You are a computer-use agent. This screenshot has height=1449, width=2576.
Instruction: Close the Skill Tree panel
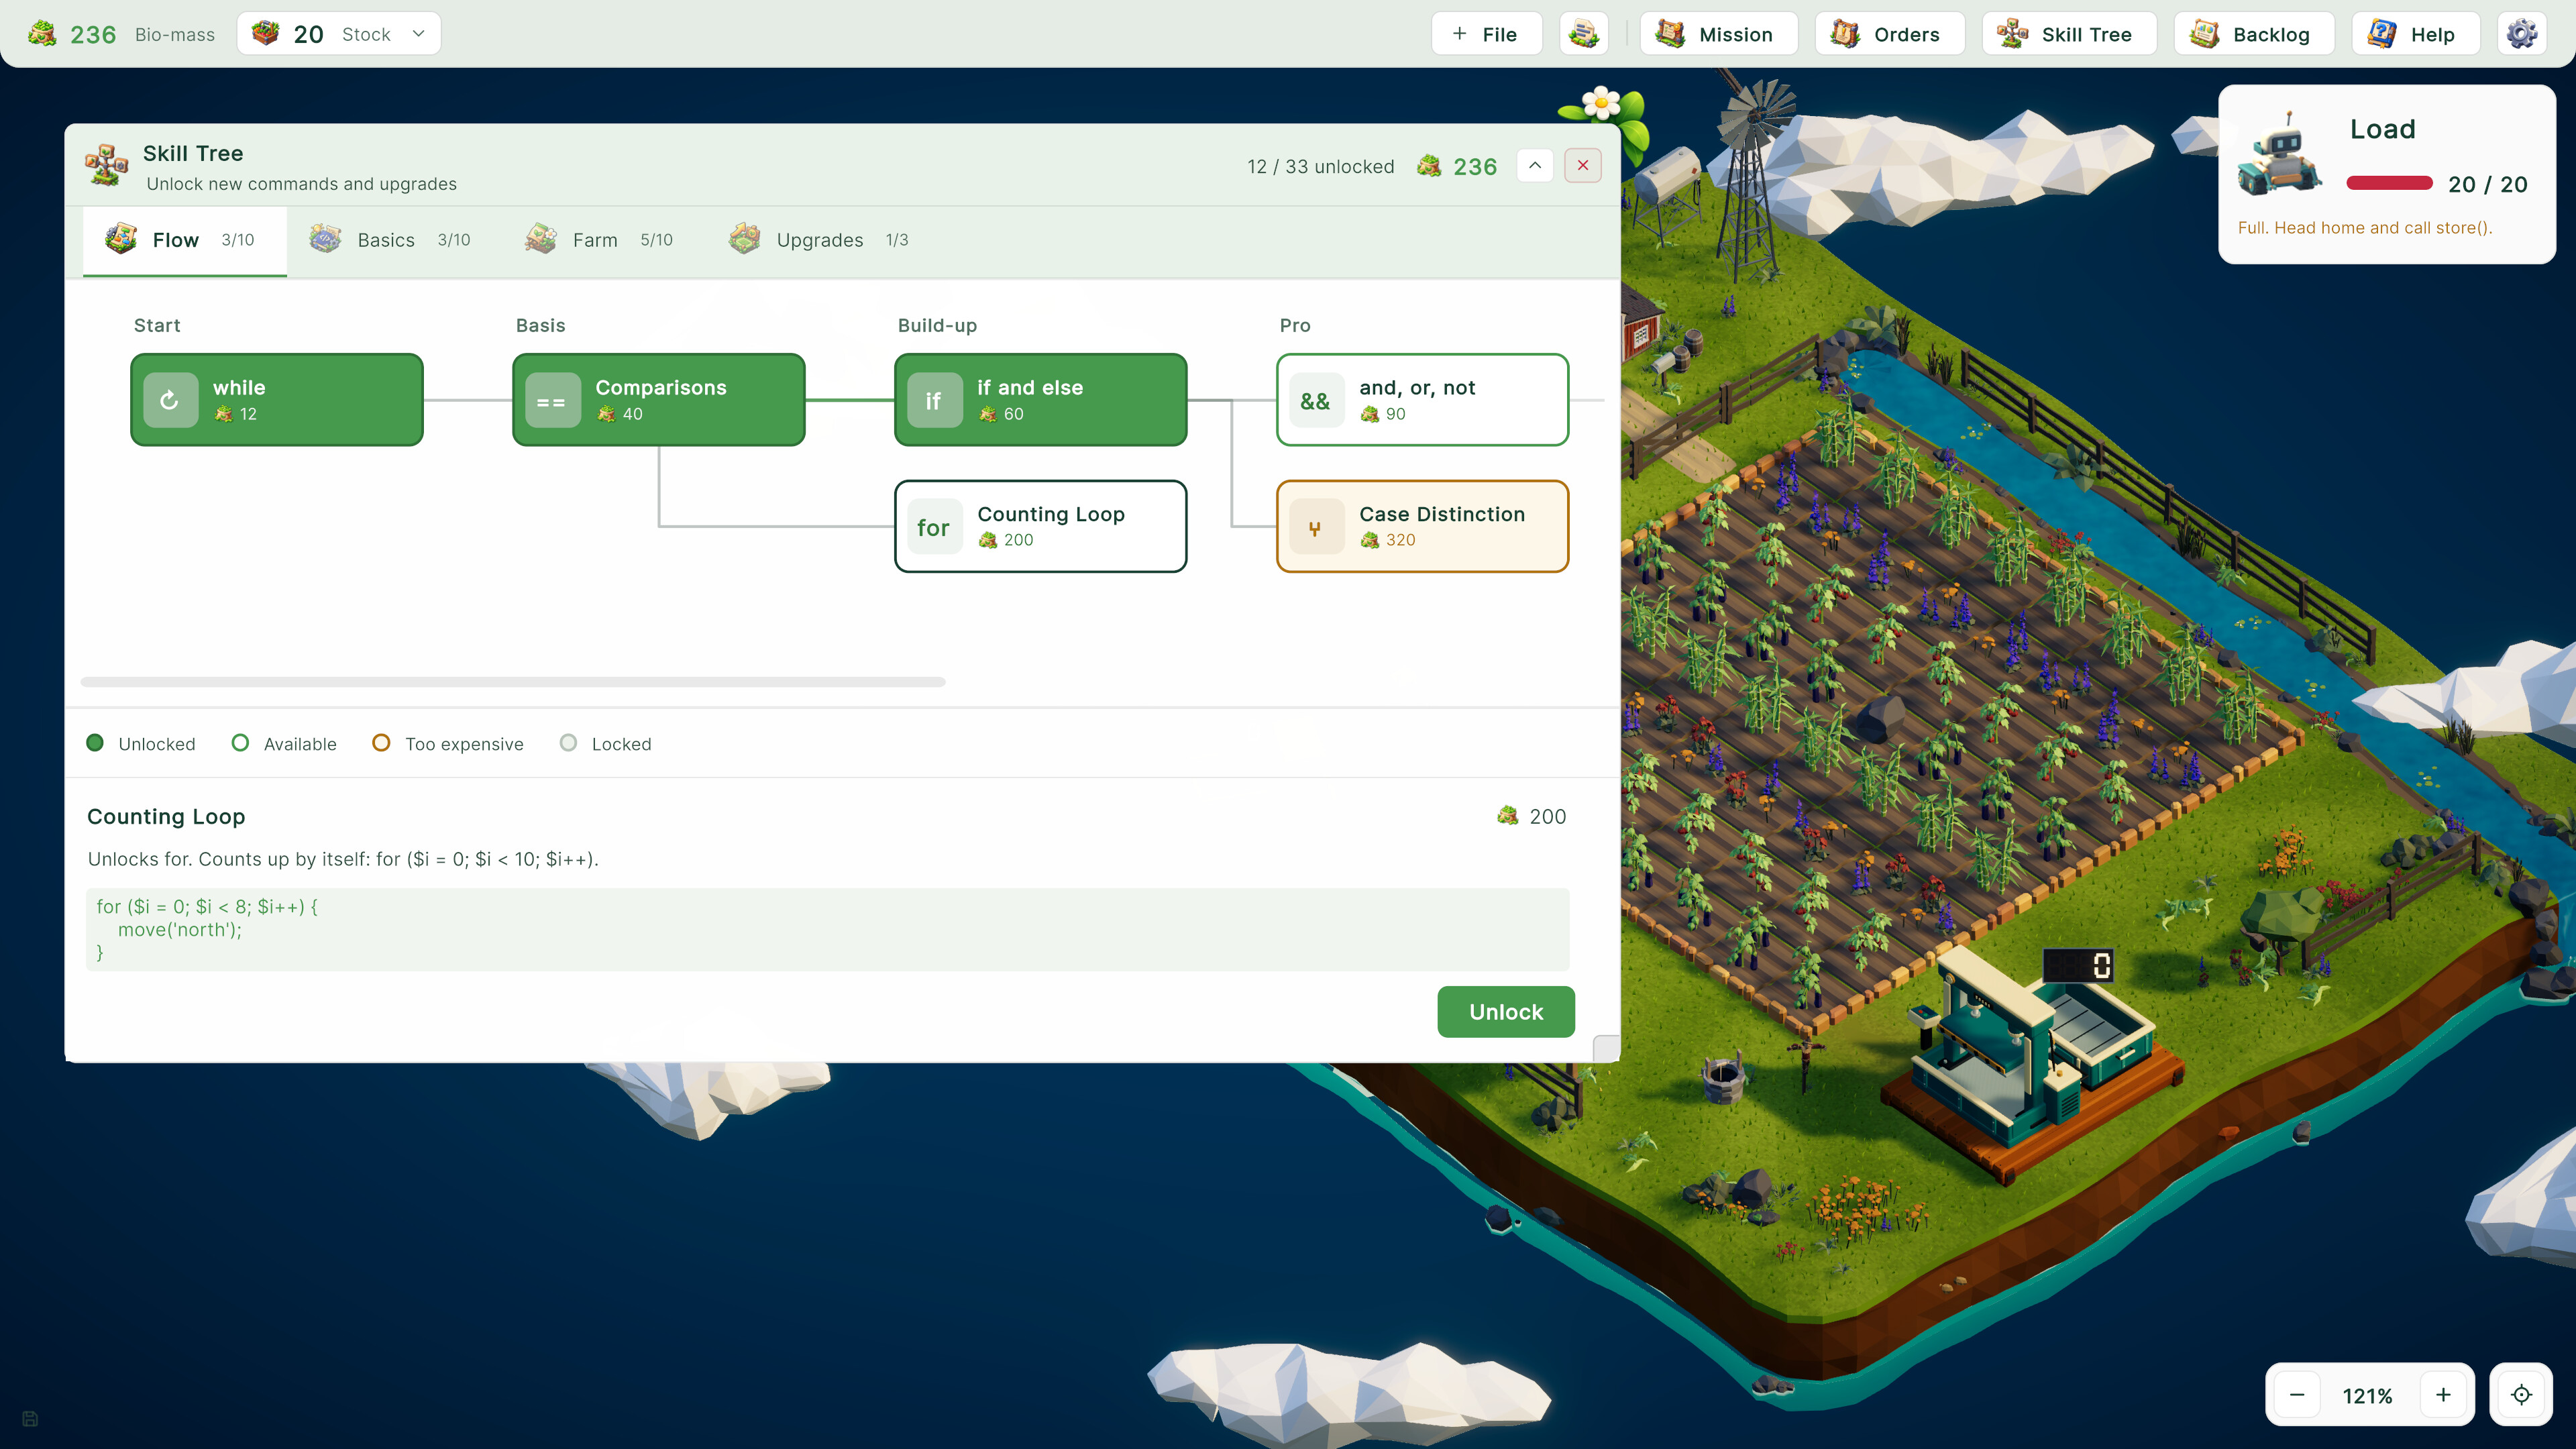point(1583,166)
